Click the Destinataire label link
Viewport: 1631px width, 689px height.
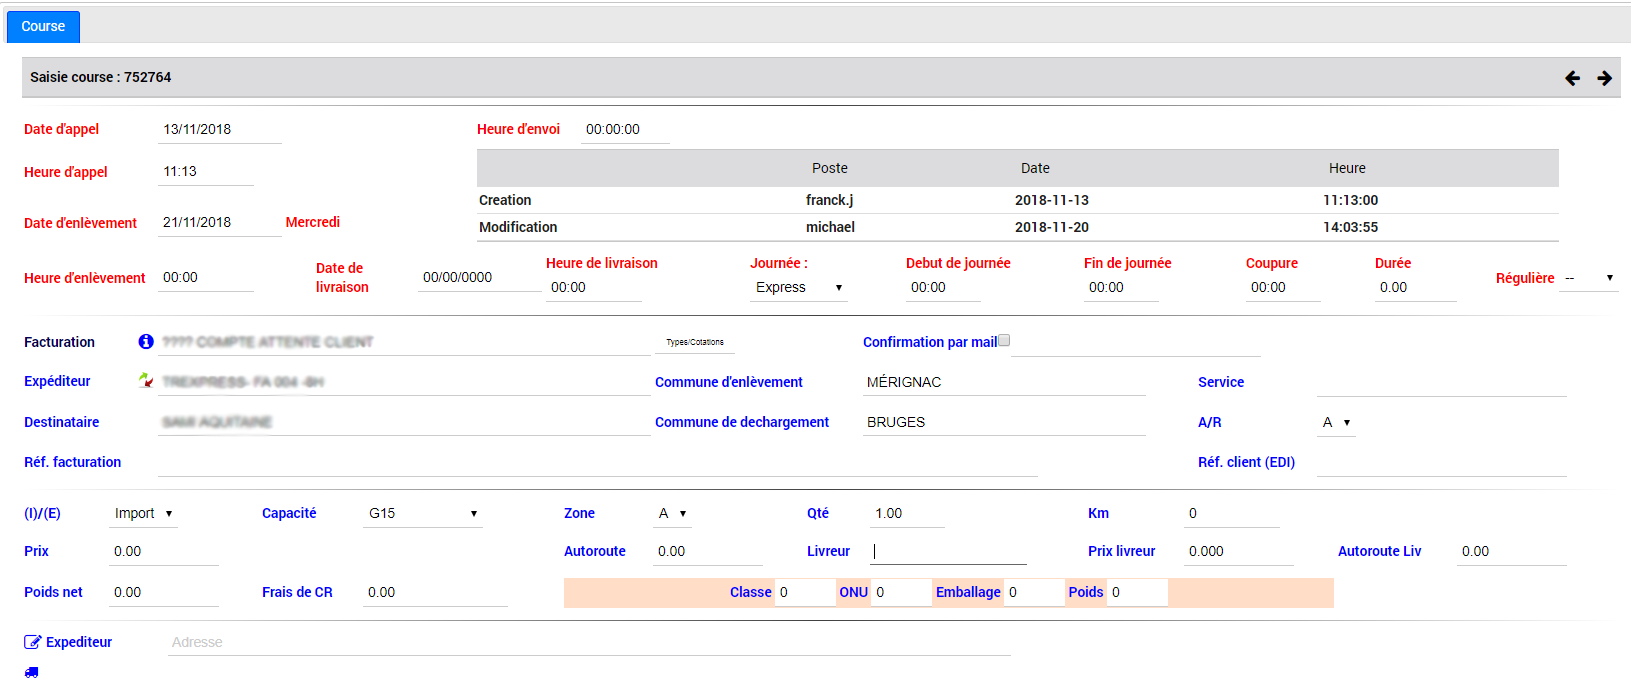click(x=62, y=422)
